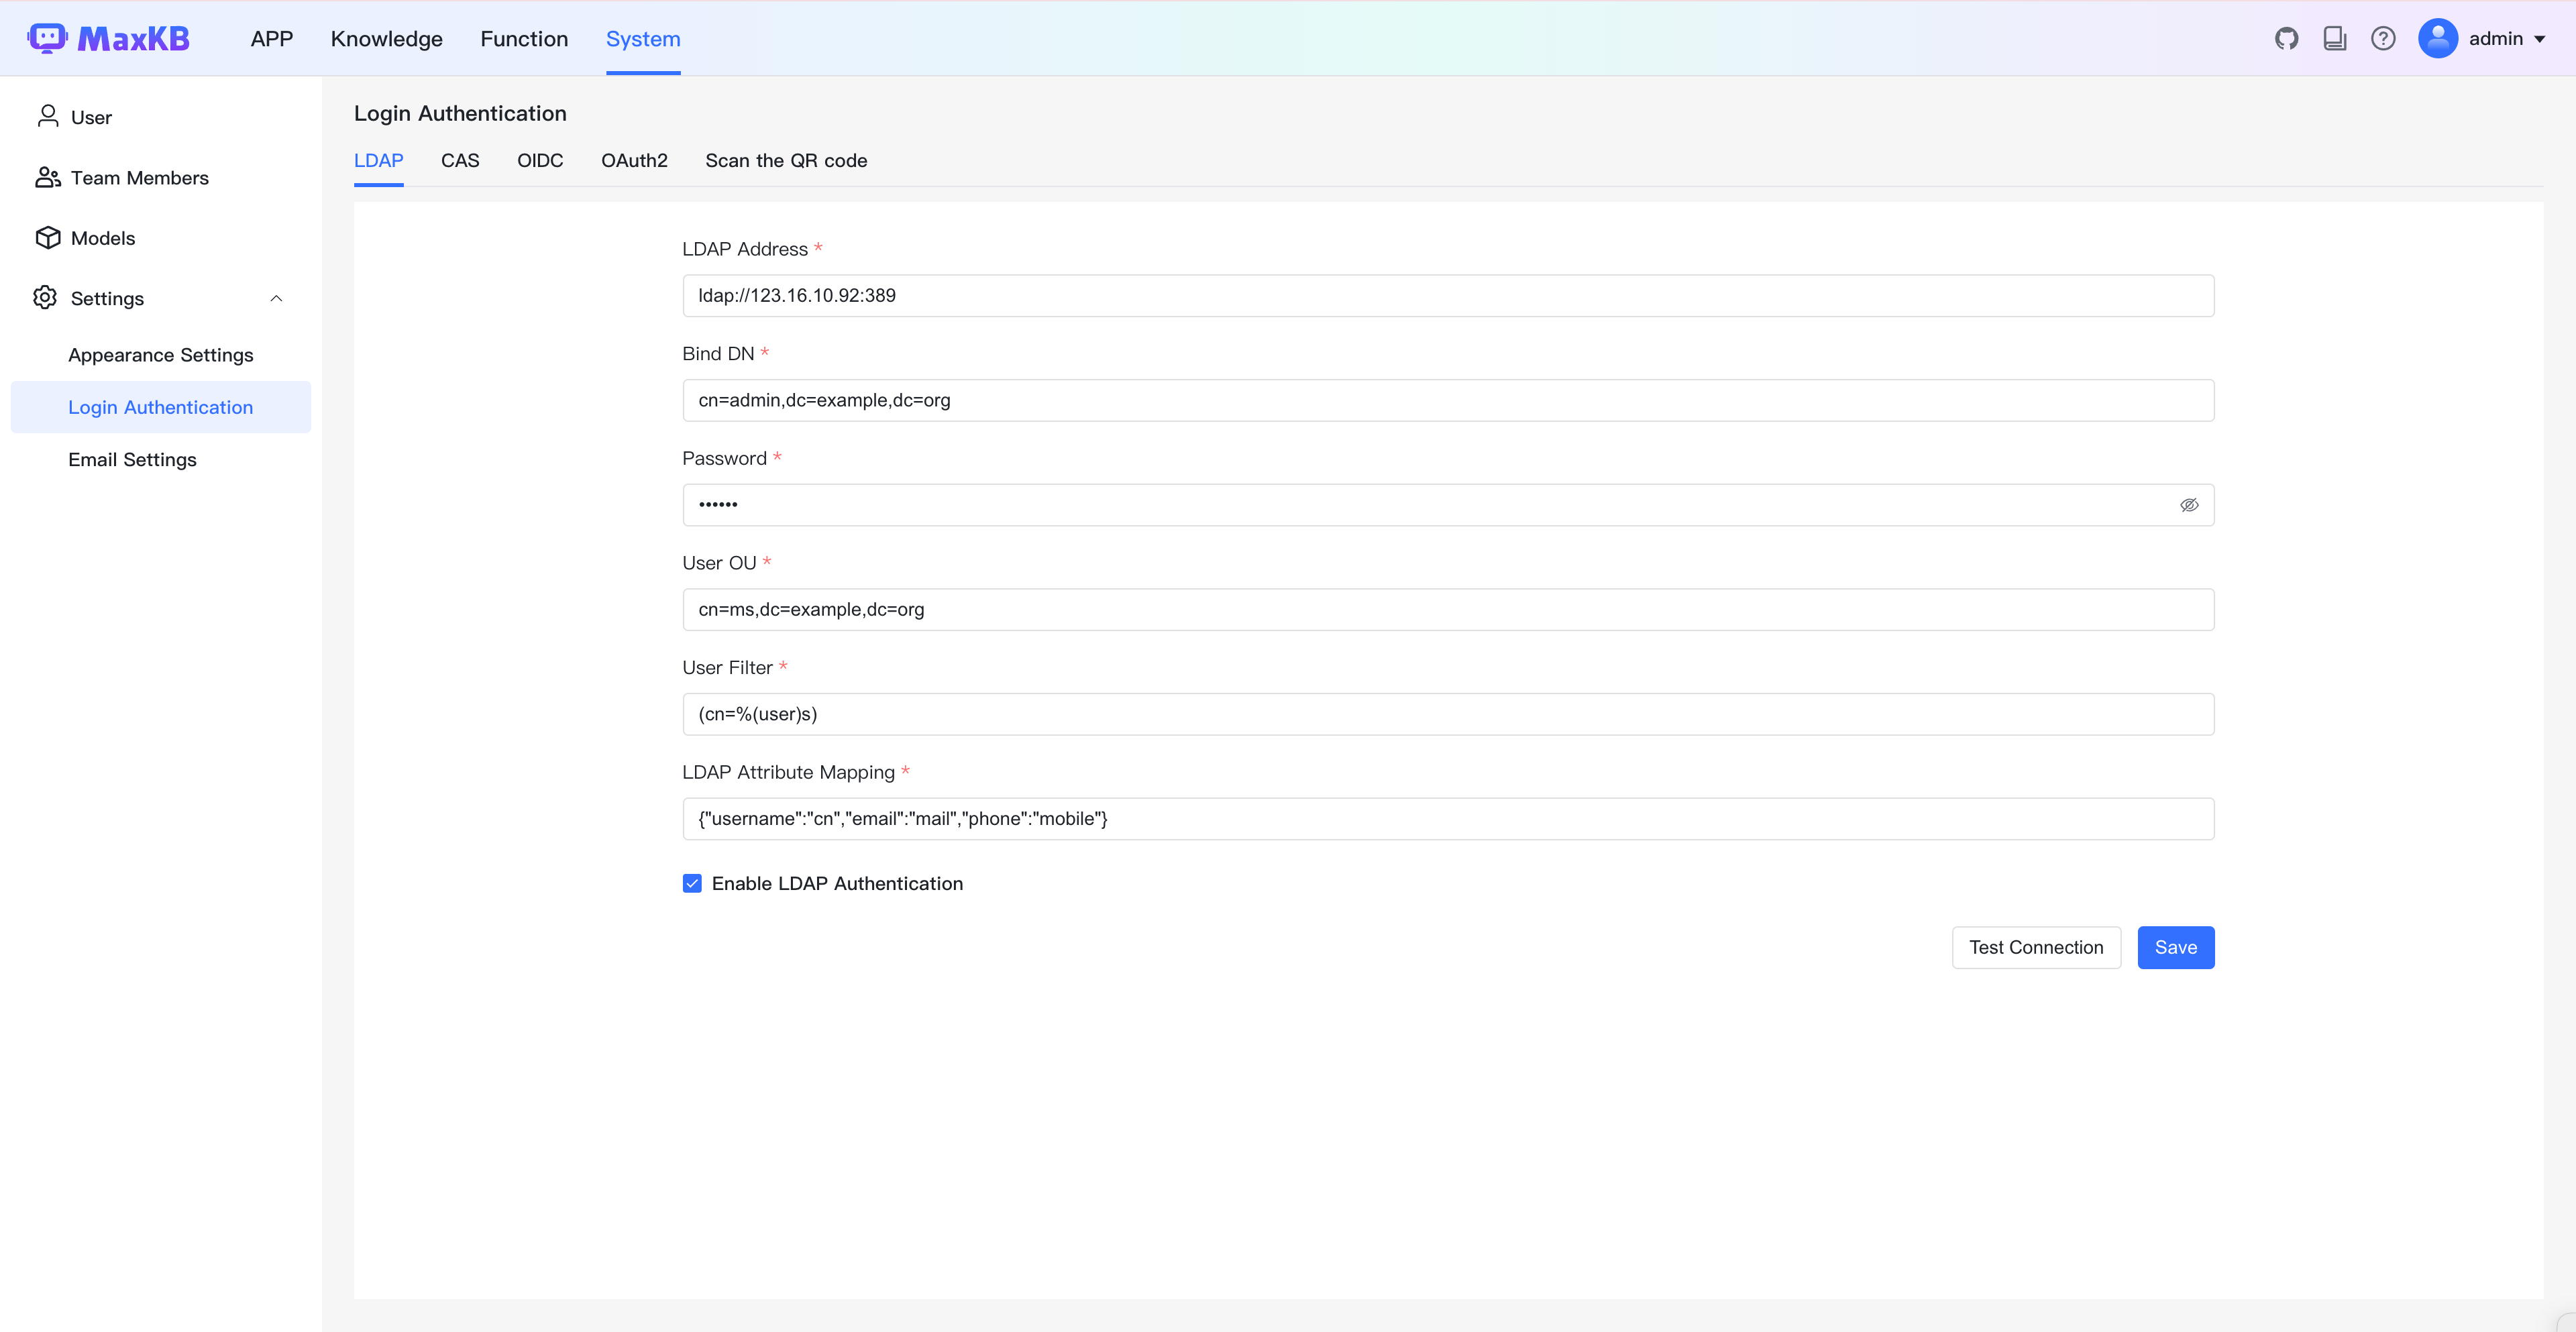2576x1332 pixels.
Task: Click the User Filter input field
Action: pos(1448,714)
